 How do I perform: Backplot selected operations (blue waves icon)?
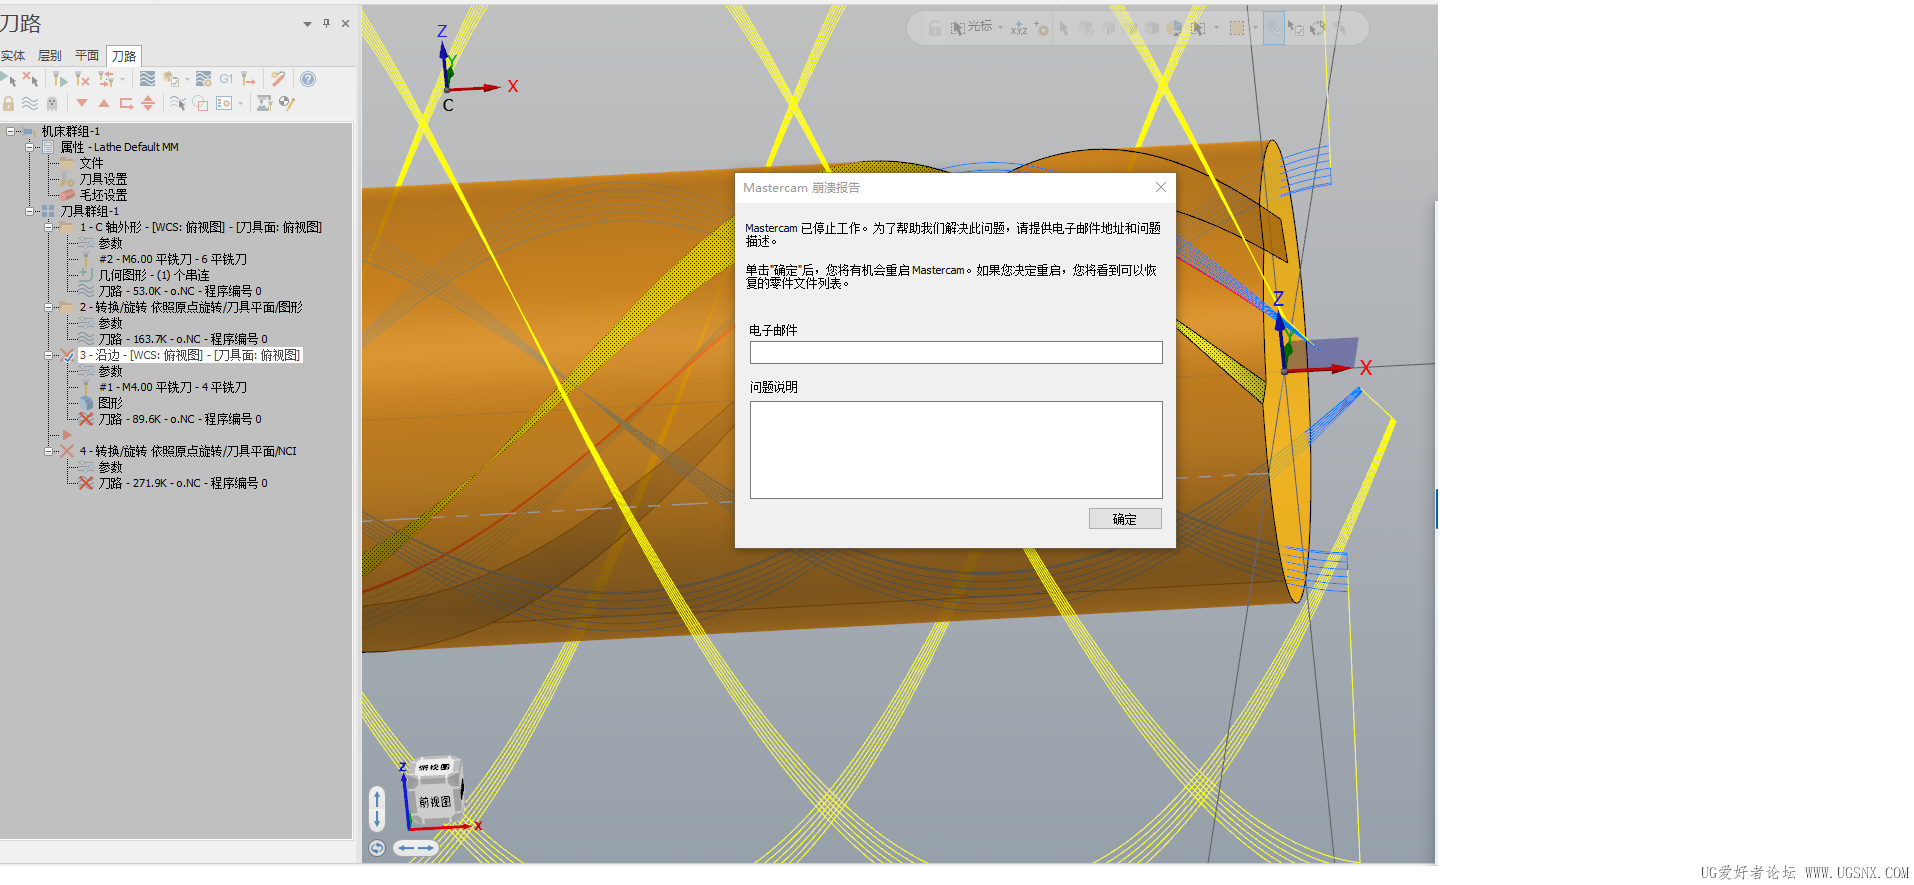pos(147,79)
